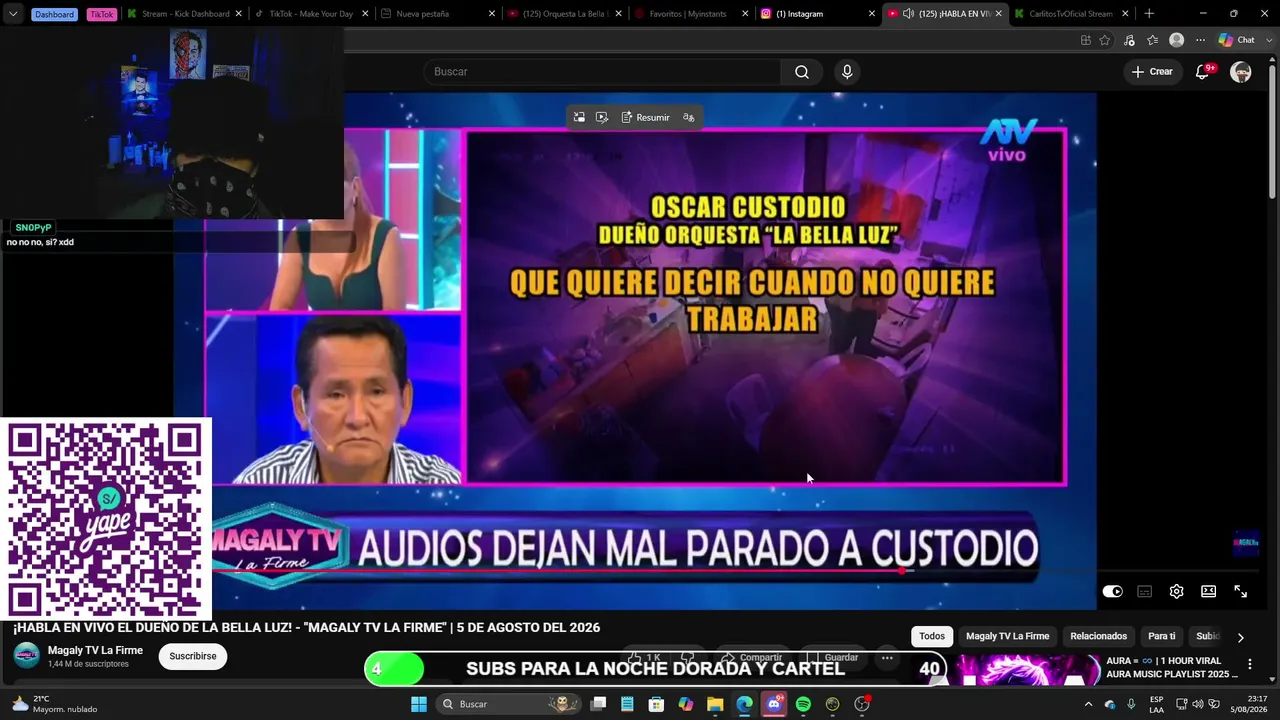Image resolution: width=1280 pixels, height=720 pixels.
Task: Open more actions menu under the video
Action: [887, 658]
